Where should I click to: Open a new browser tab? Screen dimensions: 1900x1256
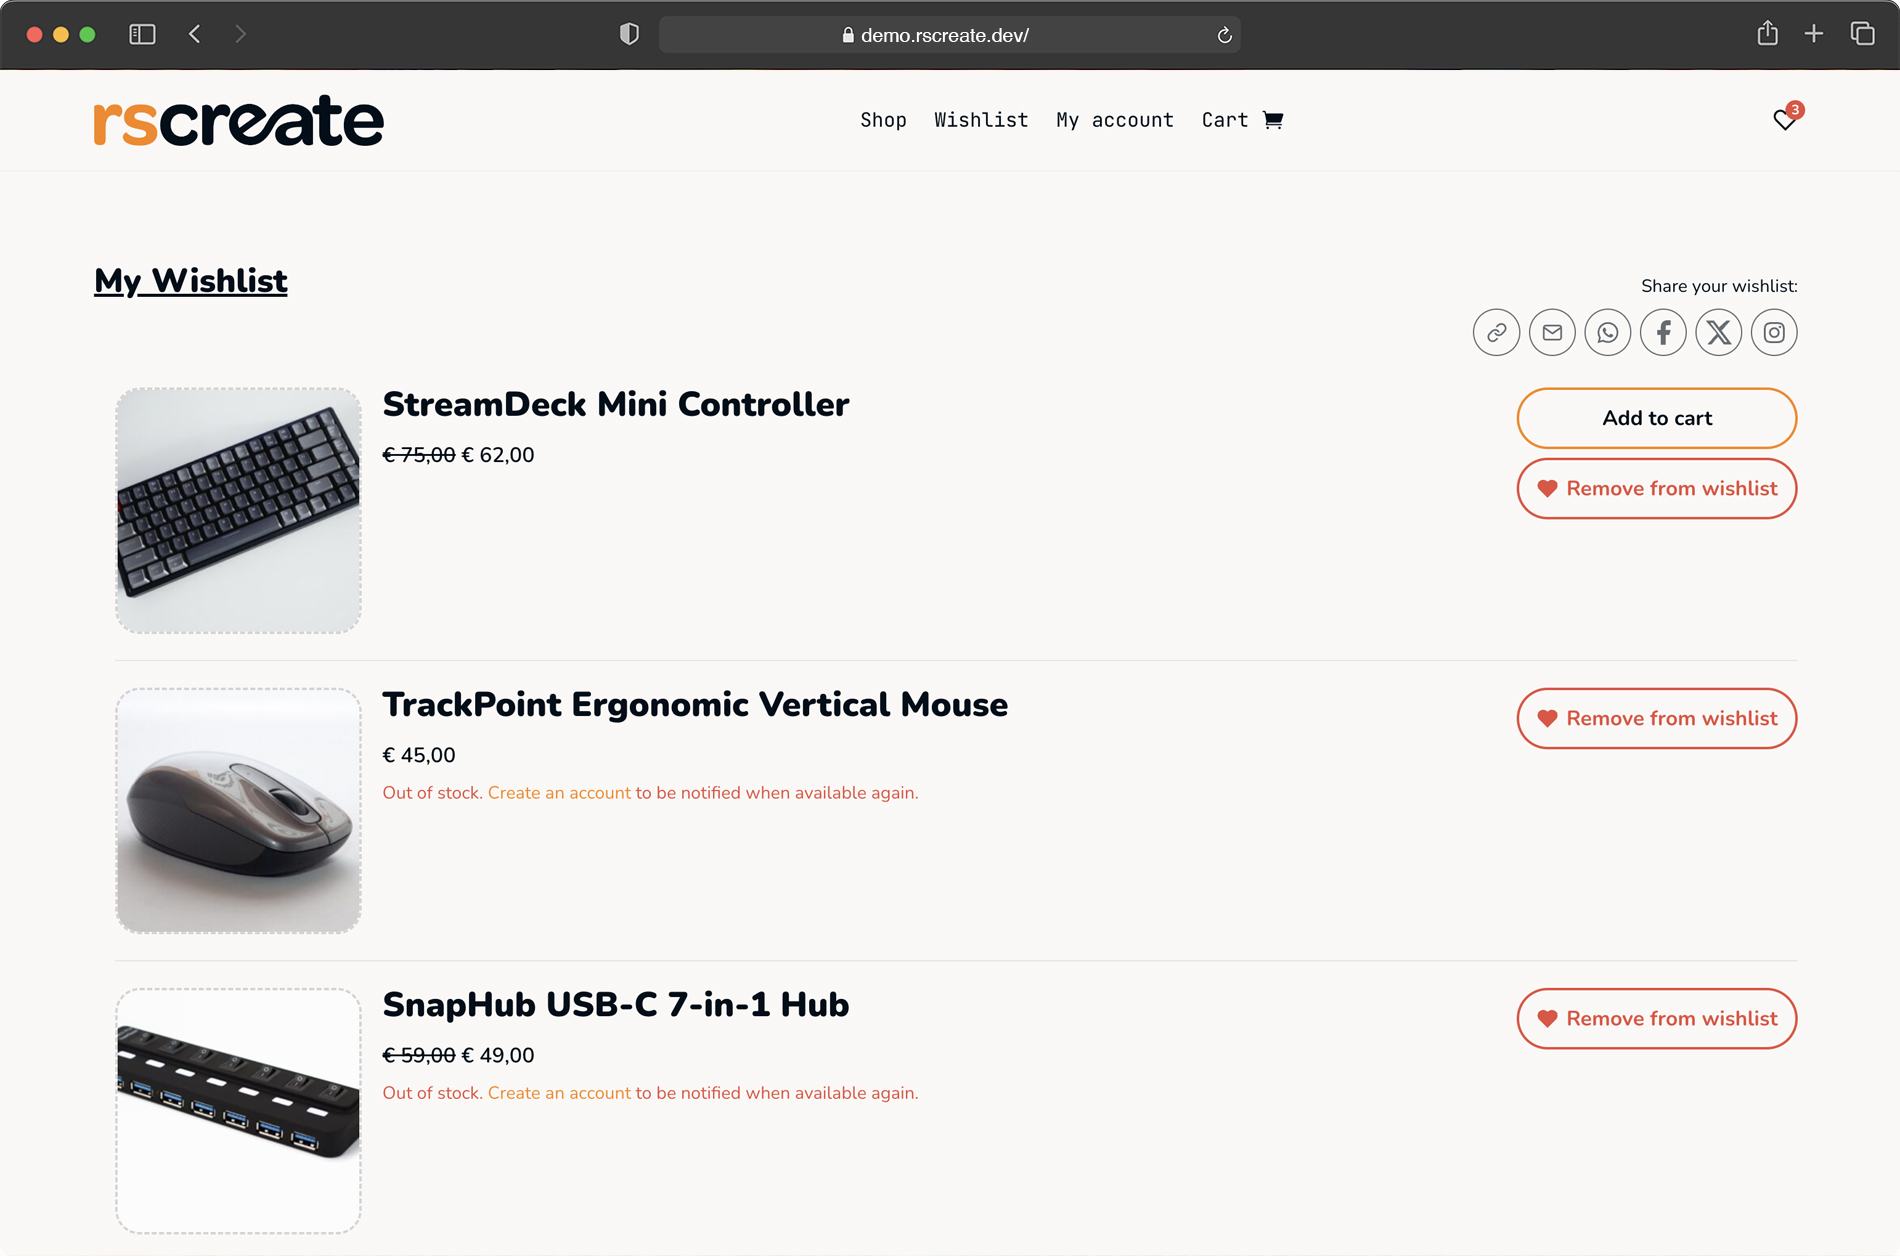(x=1814, y=34)
